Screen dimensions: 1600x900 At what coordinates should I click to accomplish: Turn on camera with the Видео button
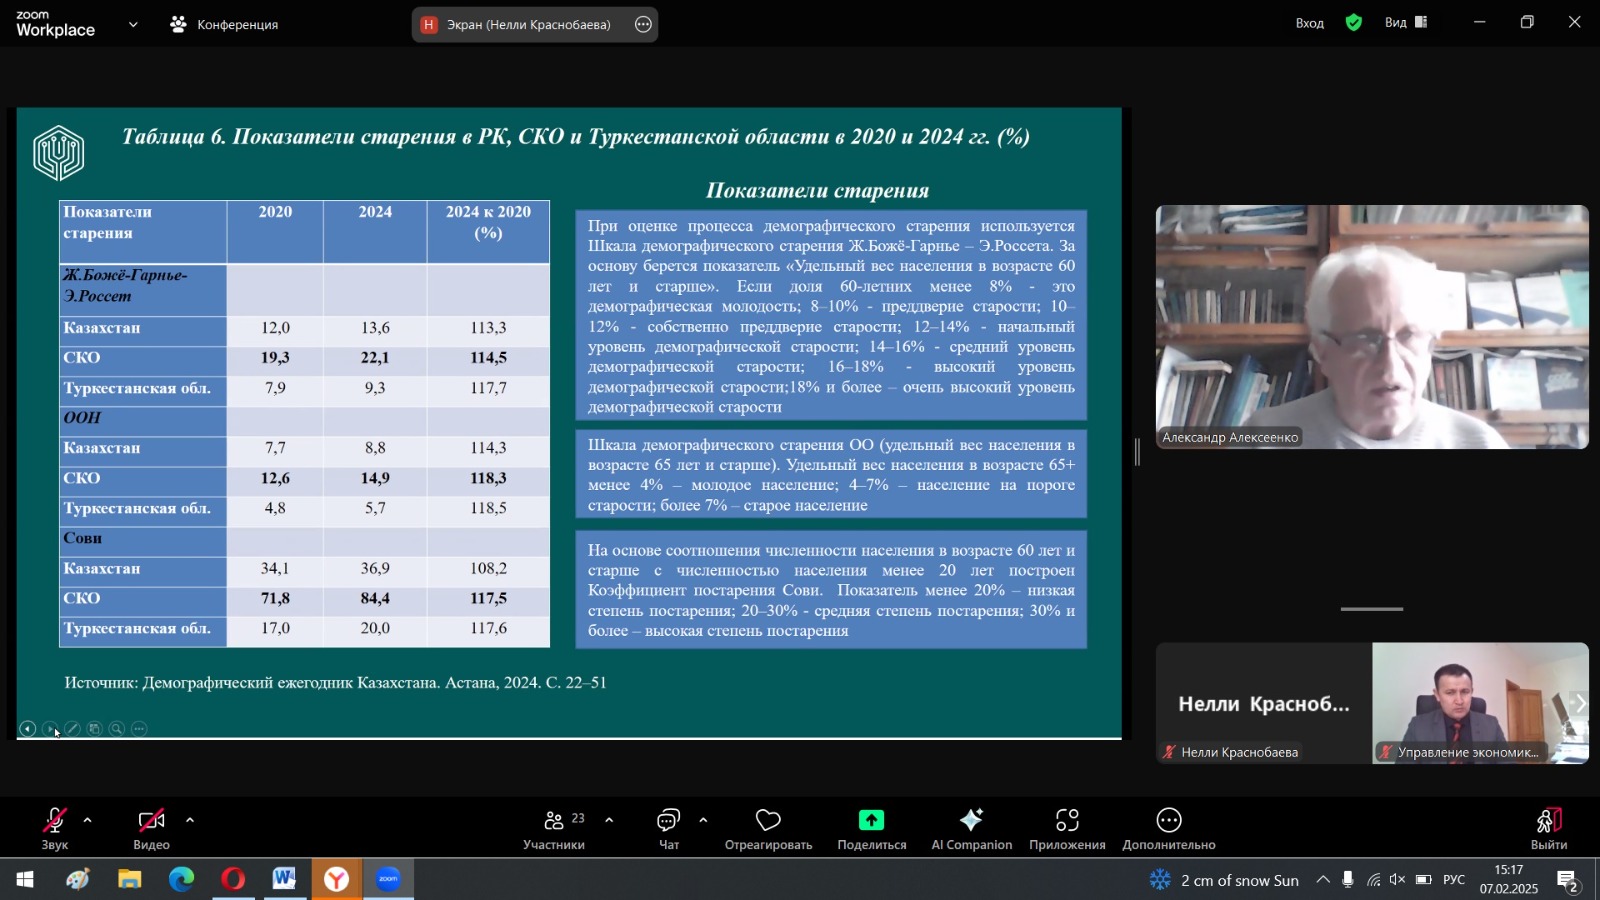click(x=151, y=828)
